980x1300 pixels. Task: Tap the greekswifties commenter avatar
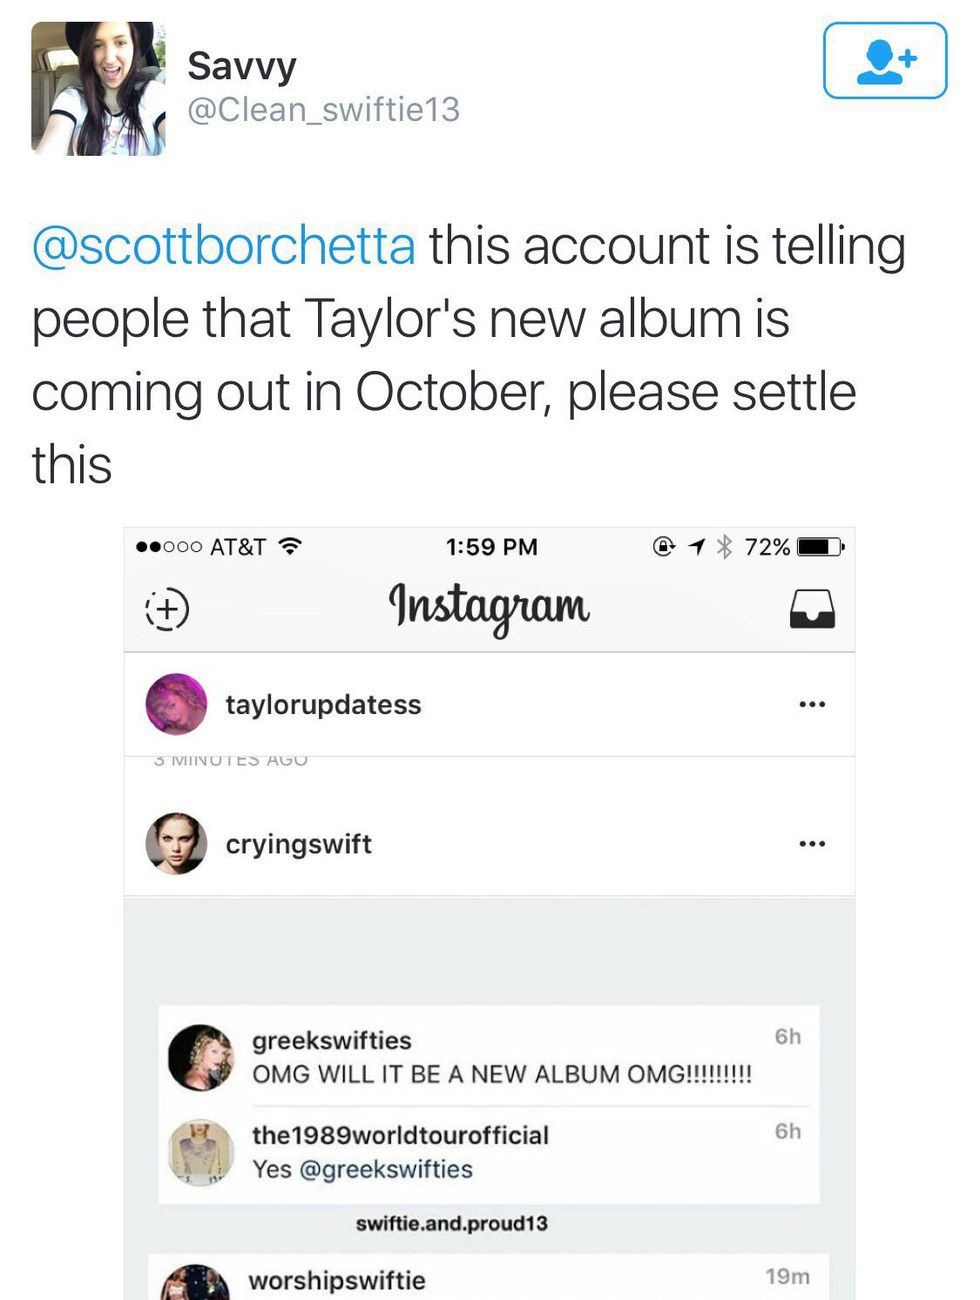click(200, 1057)
